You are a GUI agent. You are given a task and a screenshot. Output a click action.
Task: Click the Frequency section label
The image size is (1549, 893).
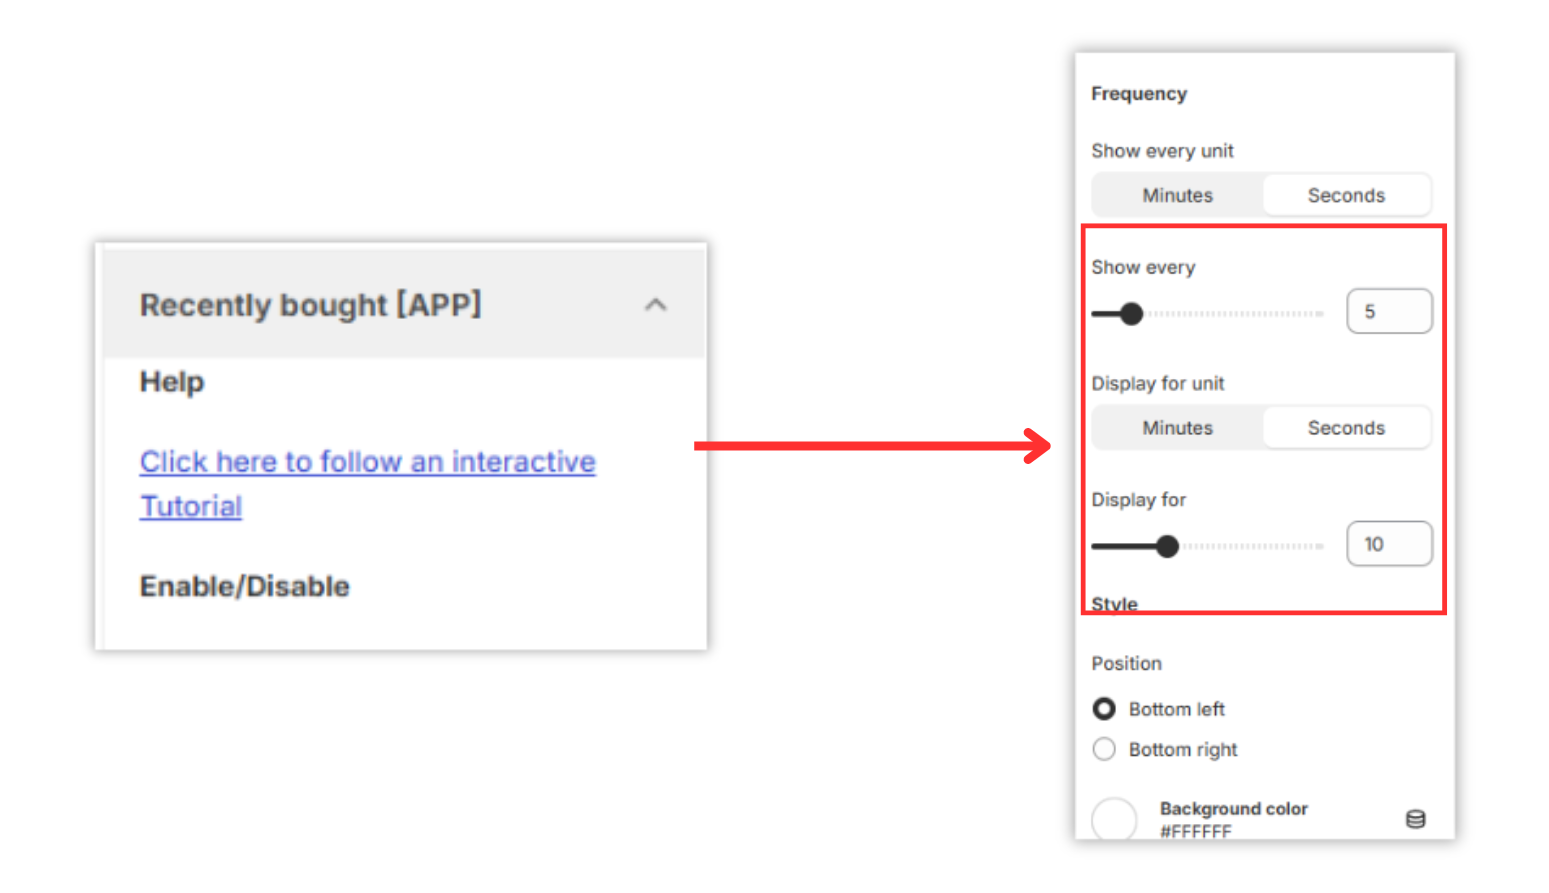point(1138,93)
